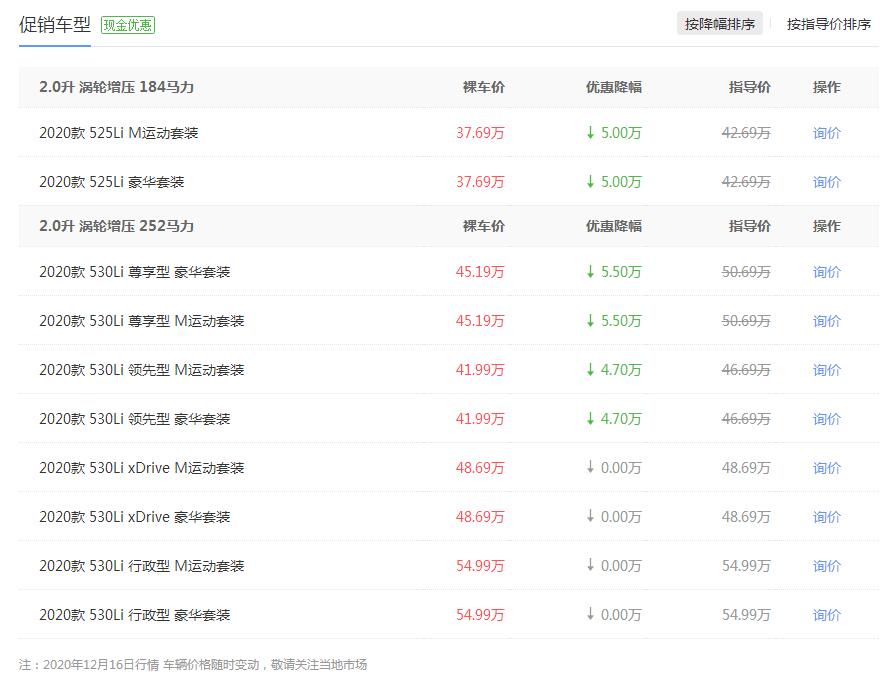888x680 pixels.
Task: Click 5.50万 discount for 530Li 尊享型 豪华套装
Action: click(x=621, y=272)
